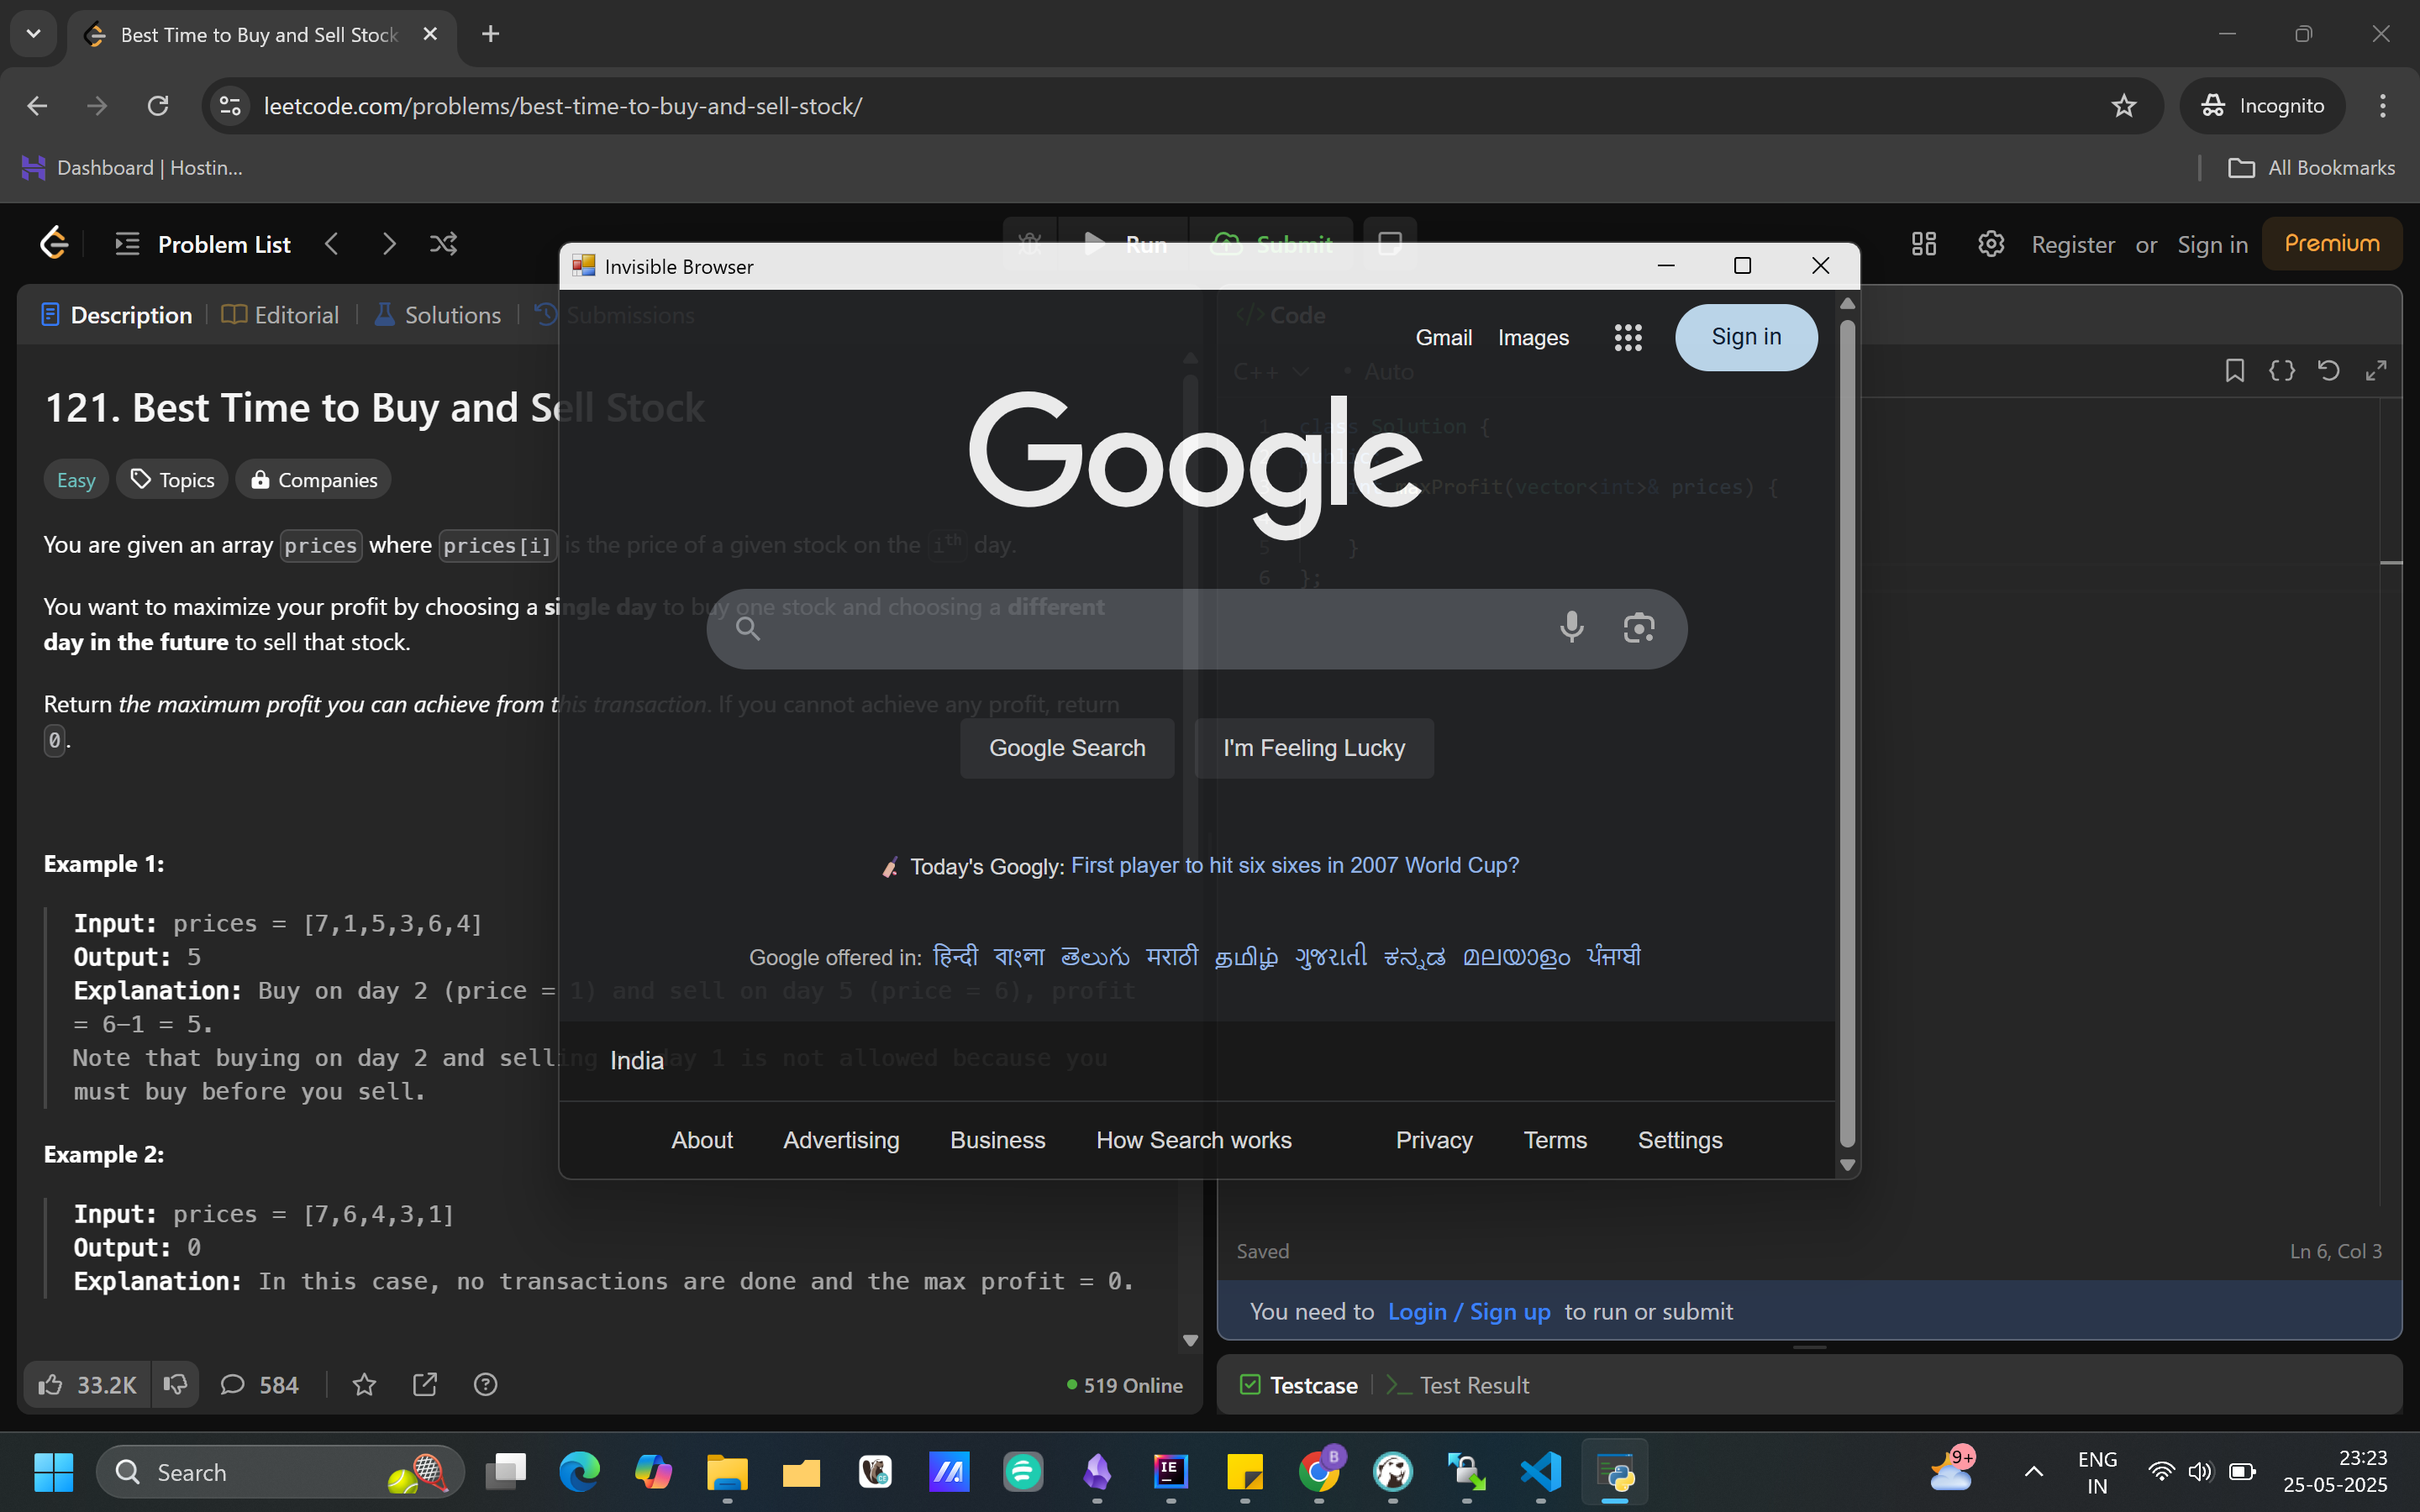The image size is (2420, 1512).
Task: Switch Google to தமிழ் language
Action: pyautogui.click(x=1246, y=957)
